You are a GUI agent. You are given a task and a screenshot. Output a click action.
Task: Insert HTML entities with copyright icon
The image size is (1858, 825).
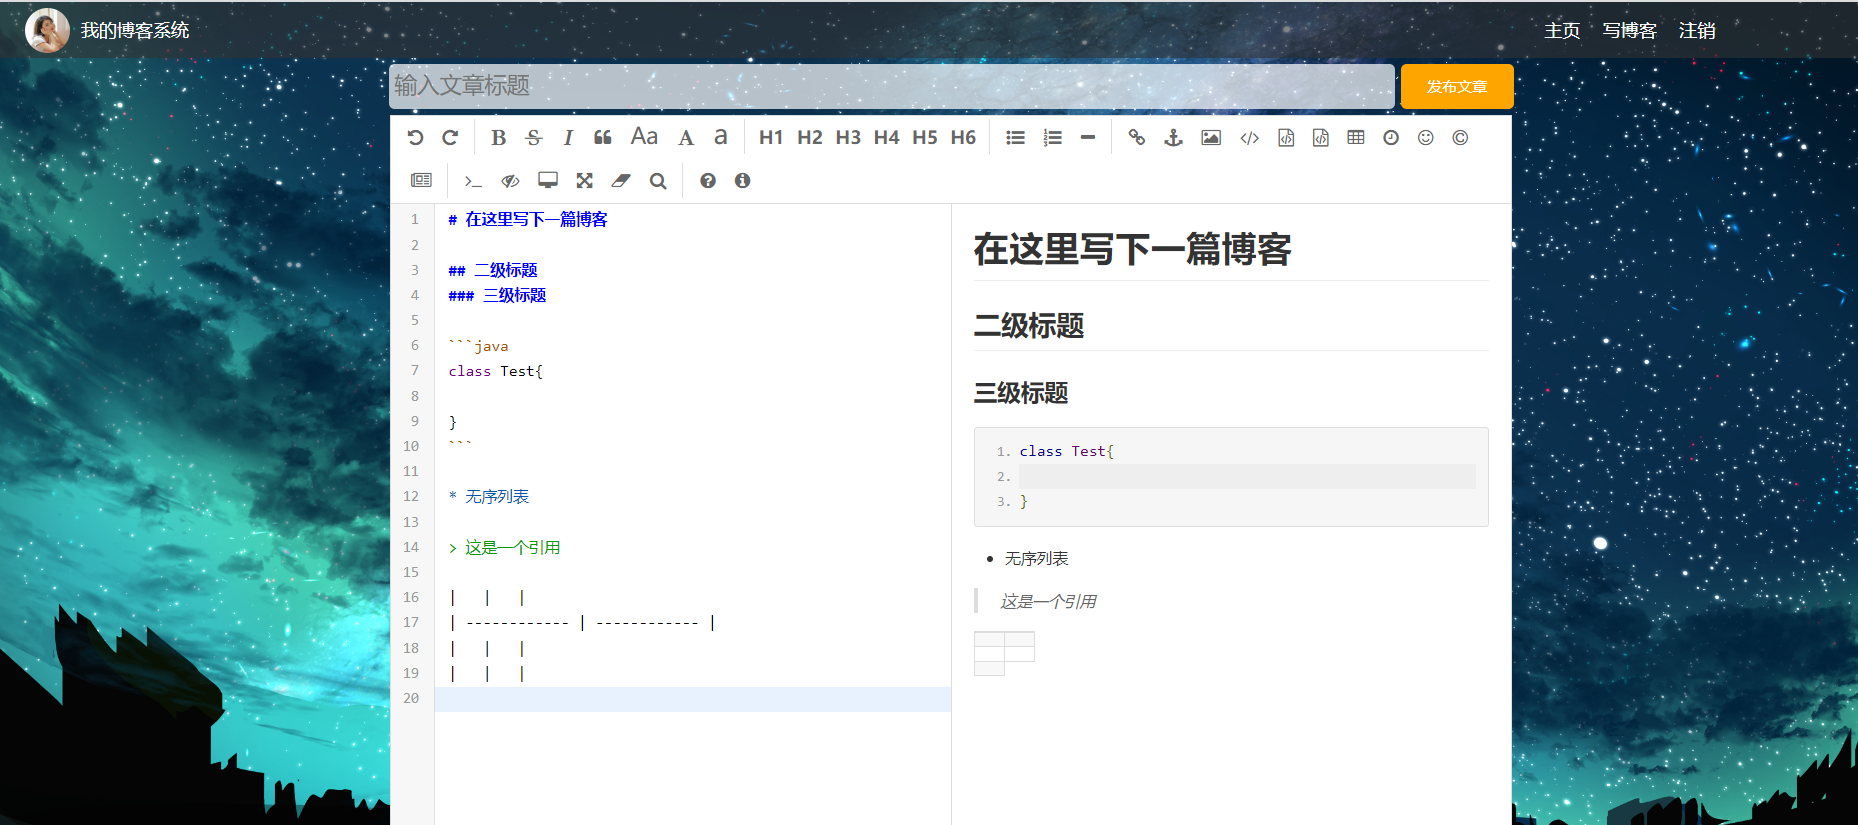pos(1460,138)
